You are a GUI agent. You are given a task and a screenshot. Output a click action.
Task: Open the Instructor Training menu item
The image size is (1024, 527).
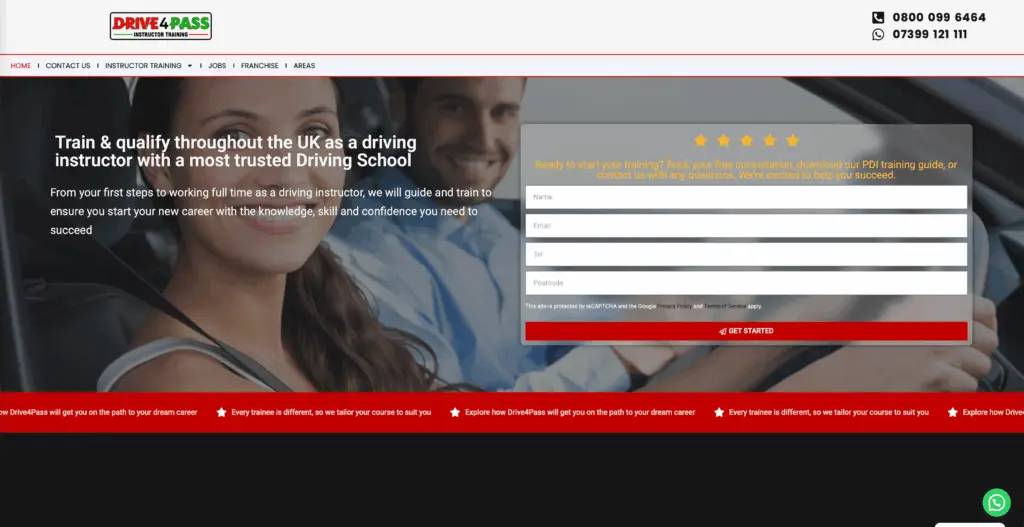point(143,66)
